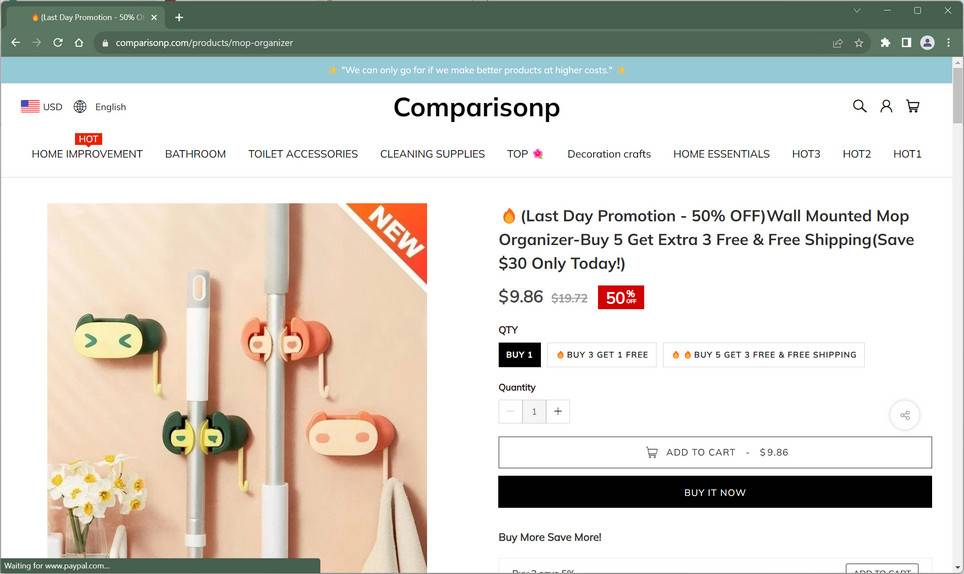Screen dimensions: 964x574
Task: Click the BUY IT NOW button
Action: click(x=715, y=492)
